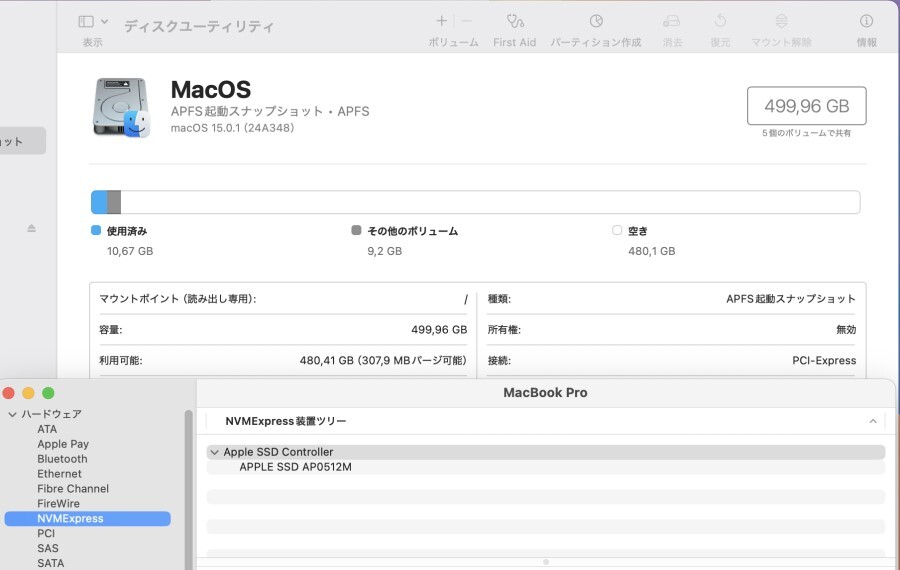Click the 無効 ownership value
Screen dimensions: 900x570
pyautogui.click(x=846, y=329)
